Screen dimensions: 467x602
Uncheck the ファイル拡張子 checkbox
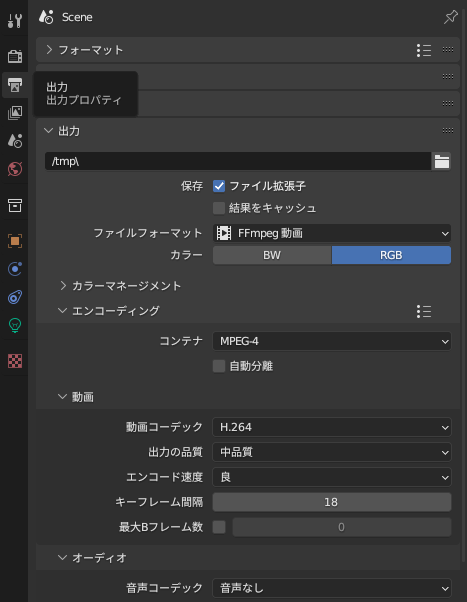pyautogui.click(x=219, y=186)
